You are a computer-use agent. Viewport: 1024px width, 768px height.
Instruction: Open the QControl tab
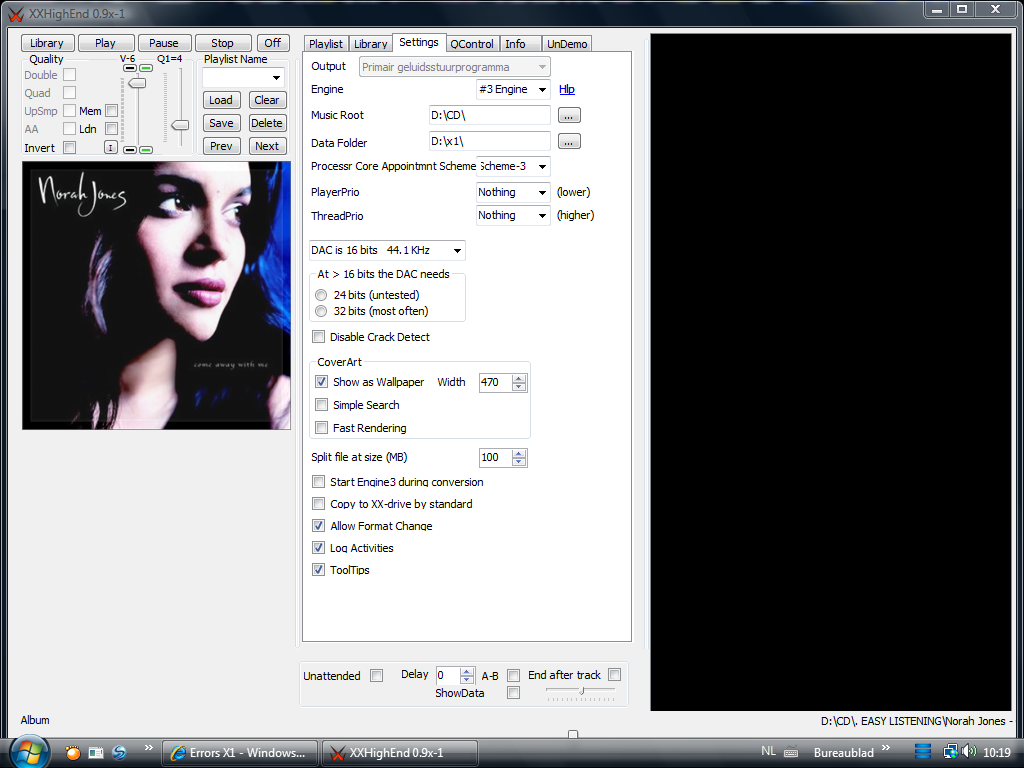pyautogui.click(x=472, y=44)
